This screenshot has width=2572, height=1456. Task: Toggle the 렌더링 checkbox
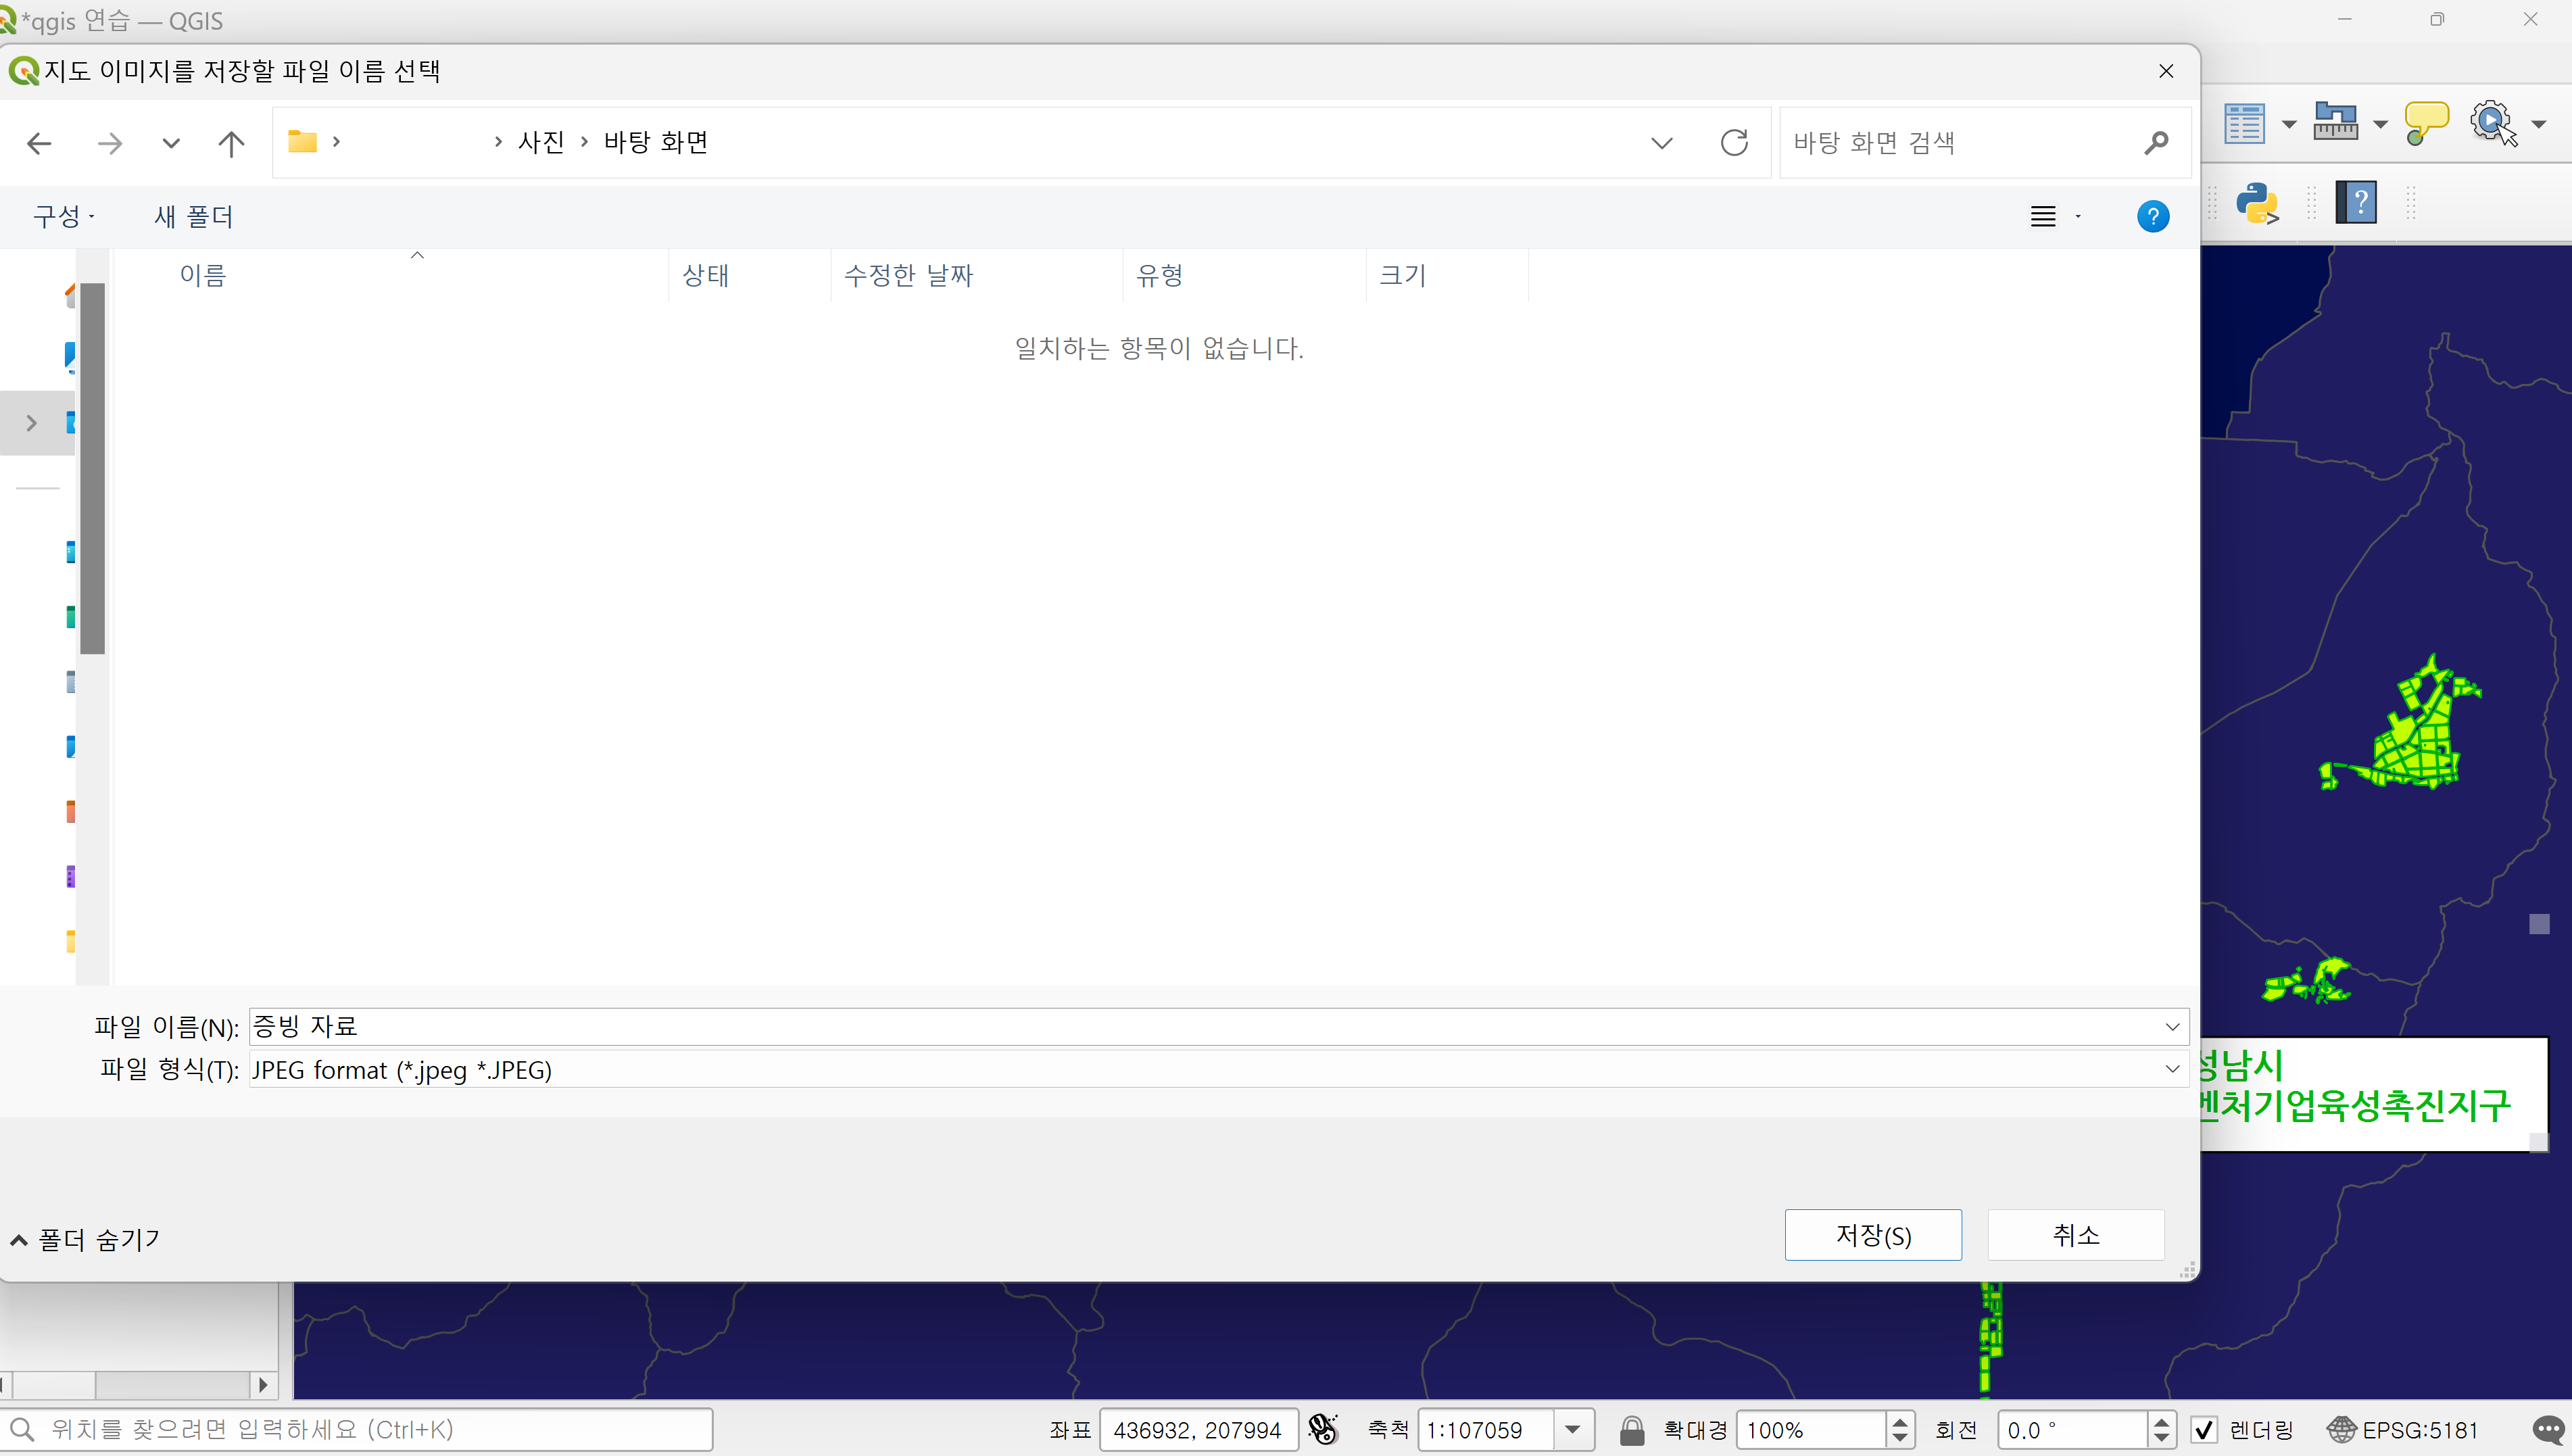pos(2204,1430)
